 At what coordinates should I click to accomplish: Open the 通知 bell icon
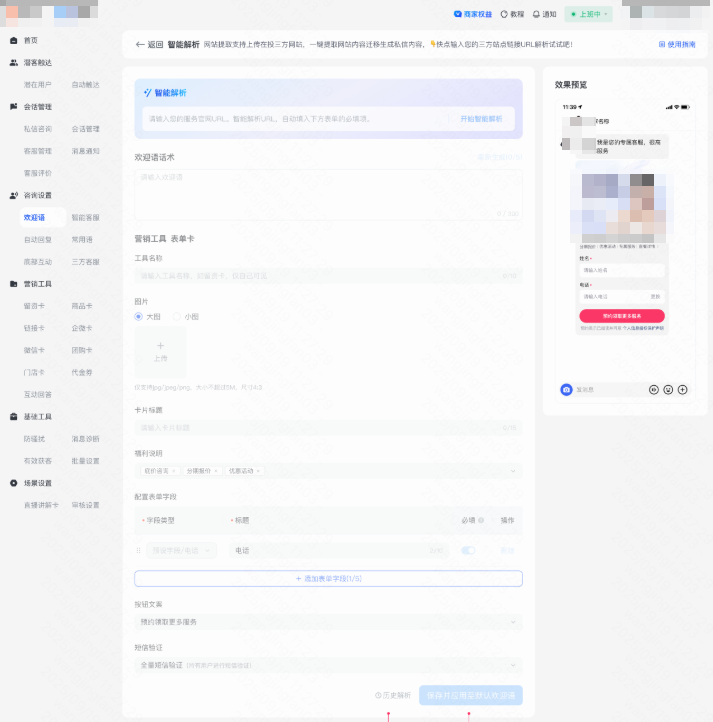coord(536,14)
